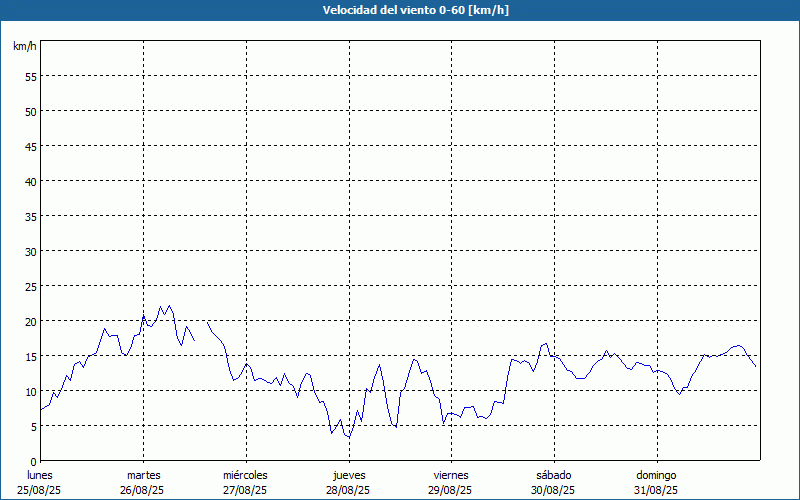Click the 55 value on the y-axis
Screen dimensions: 800x500
[x=30, y=76]
